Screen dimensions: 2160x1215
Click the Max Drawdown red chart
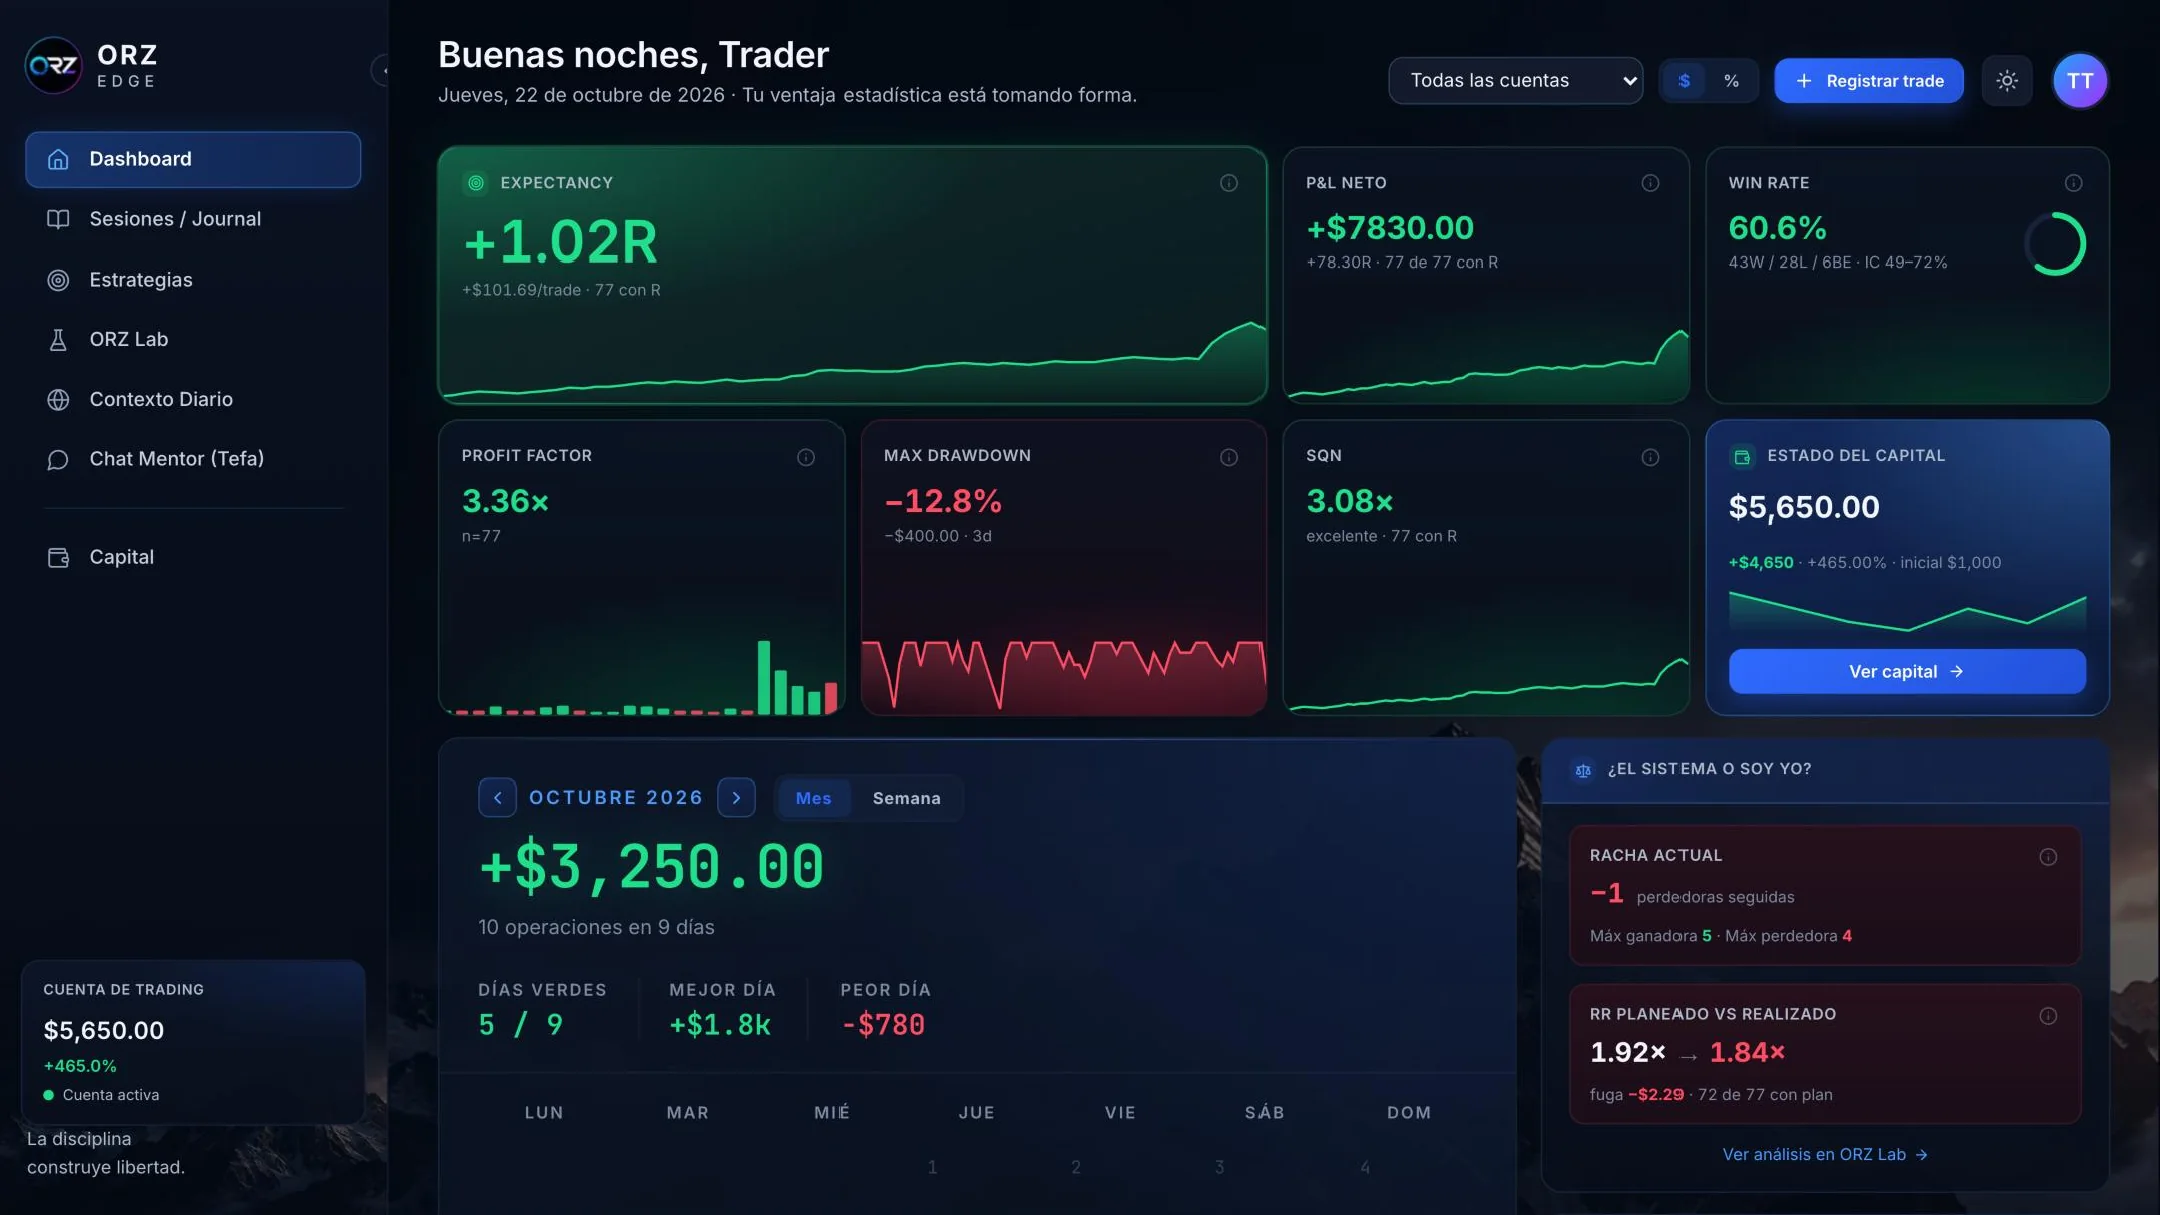click(1064, 675)
